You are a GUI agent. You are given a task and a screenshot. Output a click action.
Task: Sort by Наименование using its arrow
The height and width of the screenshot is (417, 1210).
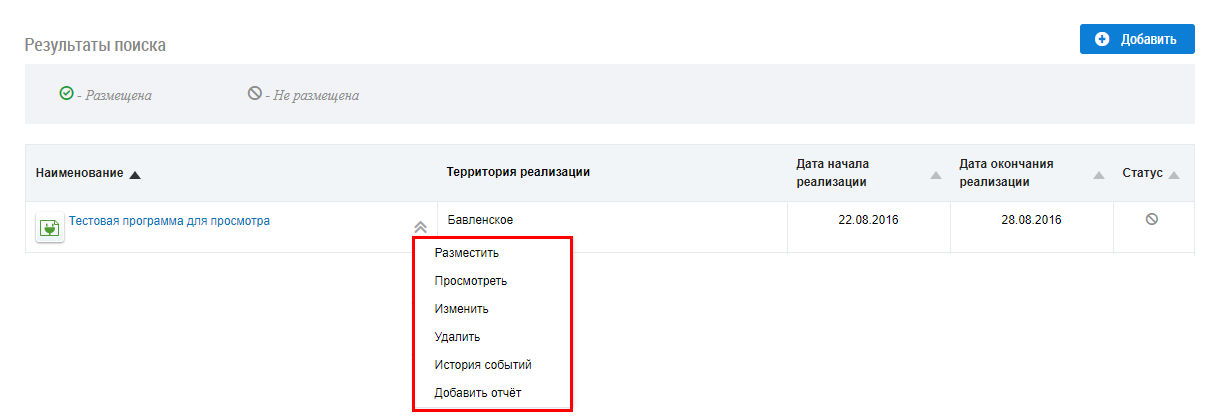[135, 174]
